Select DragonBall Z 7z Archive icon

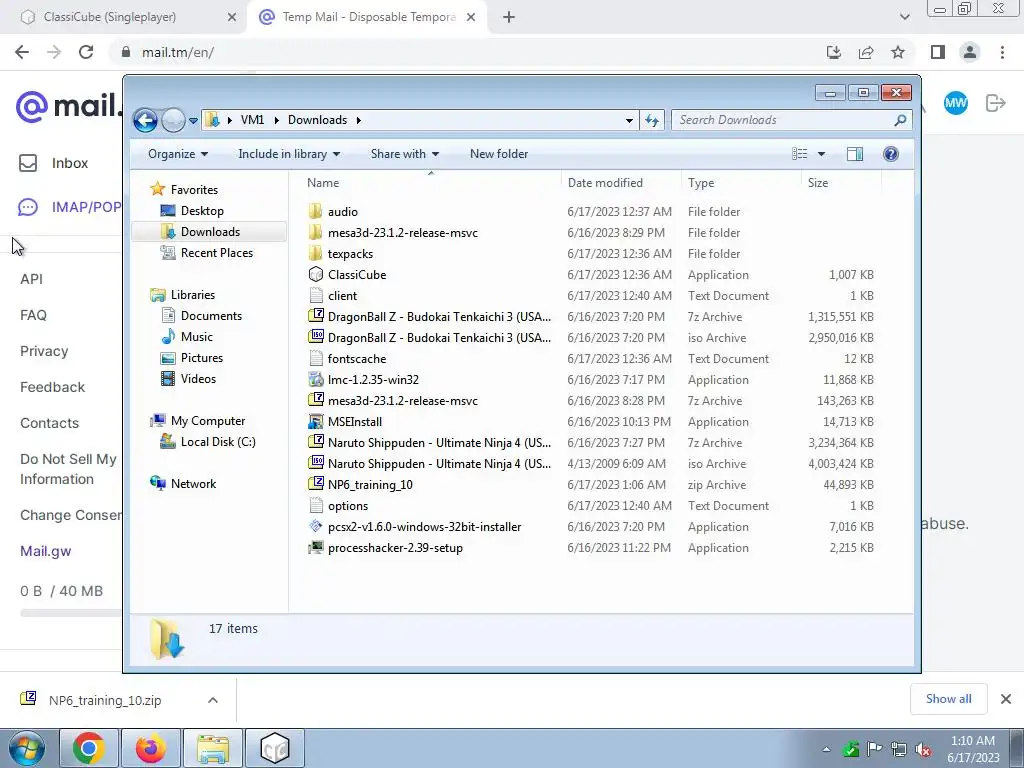pos(315,316)
